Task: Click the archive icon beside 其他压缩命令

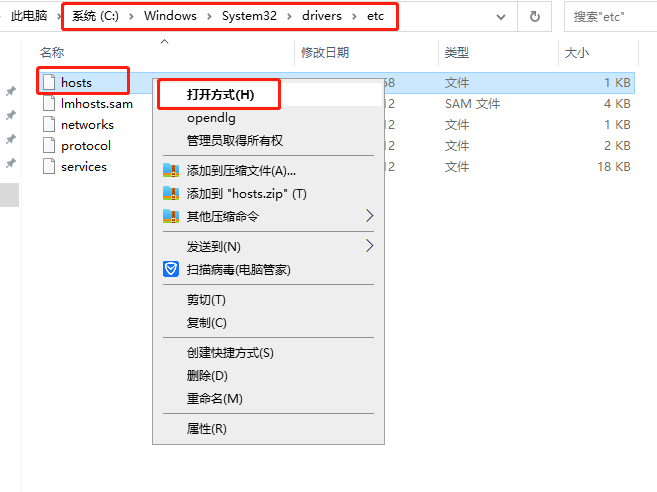Action: (x=171, y=216)
